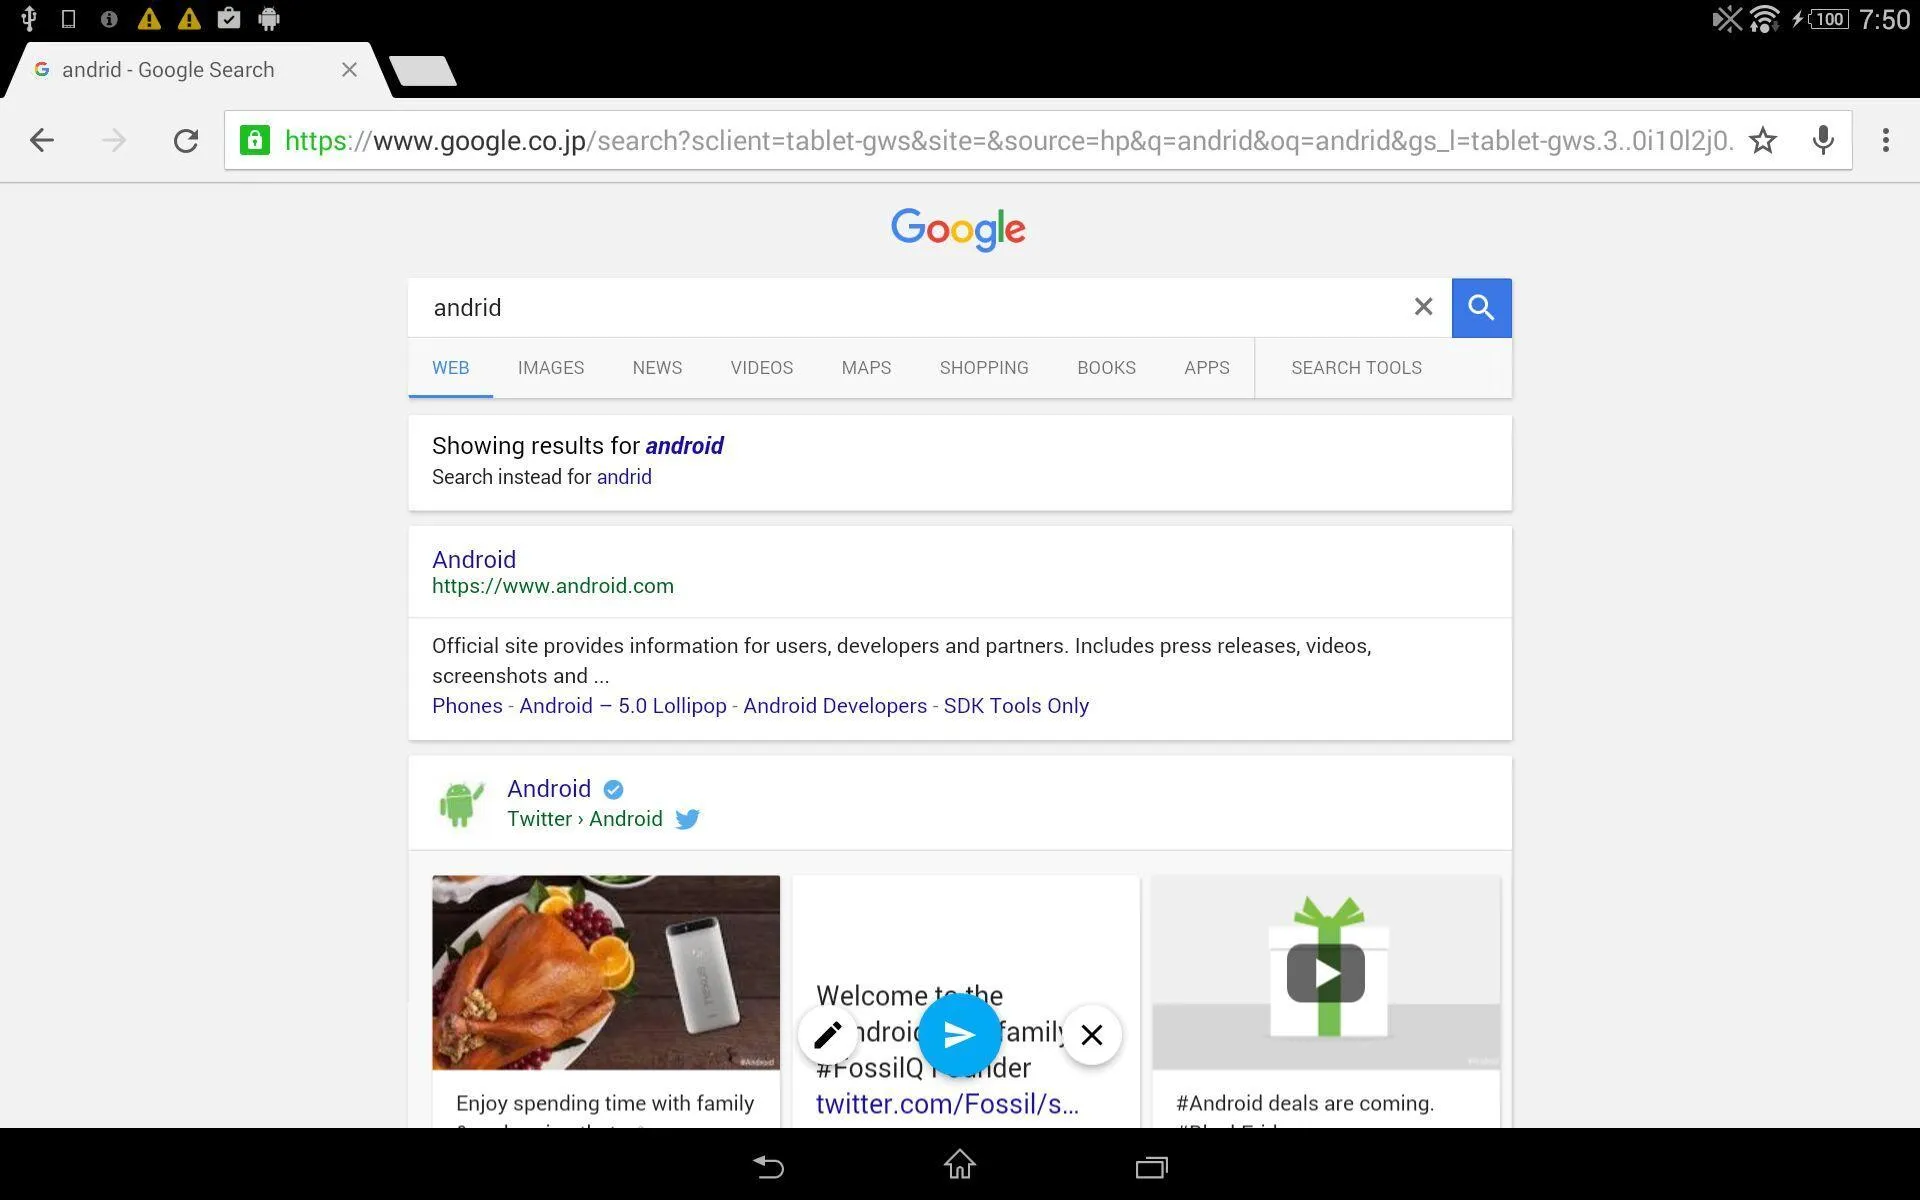This screenshot has height=1200, width=1920.
Task: Click the Android turkey image thumbnail
Action: point(605,972)
